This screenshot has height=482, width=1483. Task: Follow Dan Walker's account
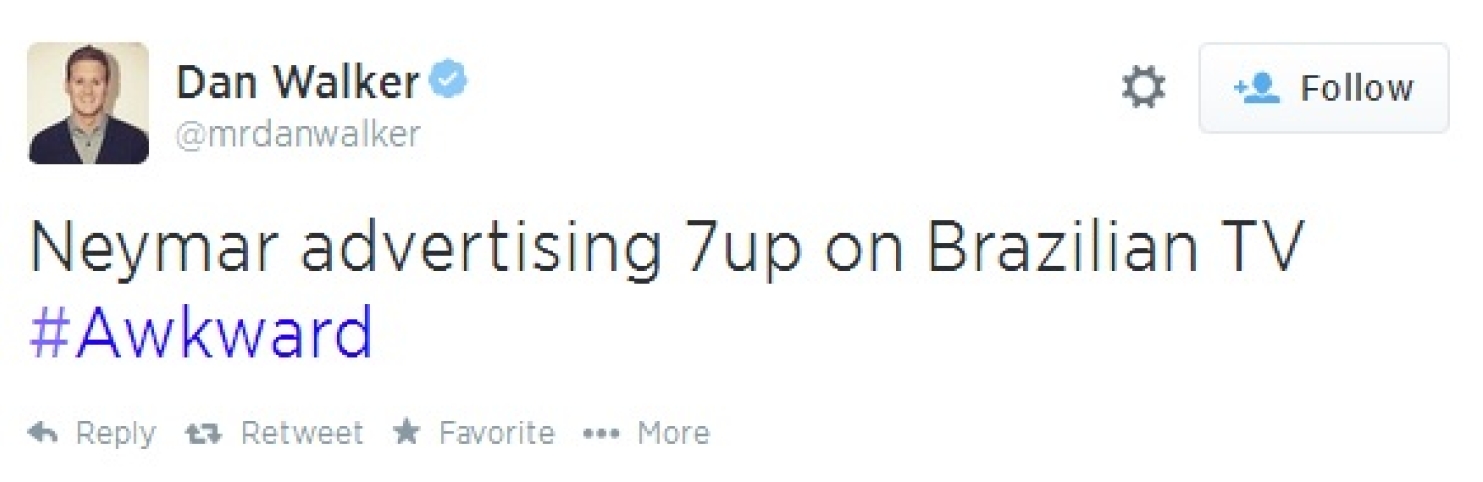coord(1323,88)
